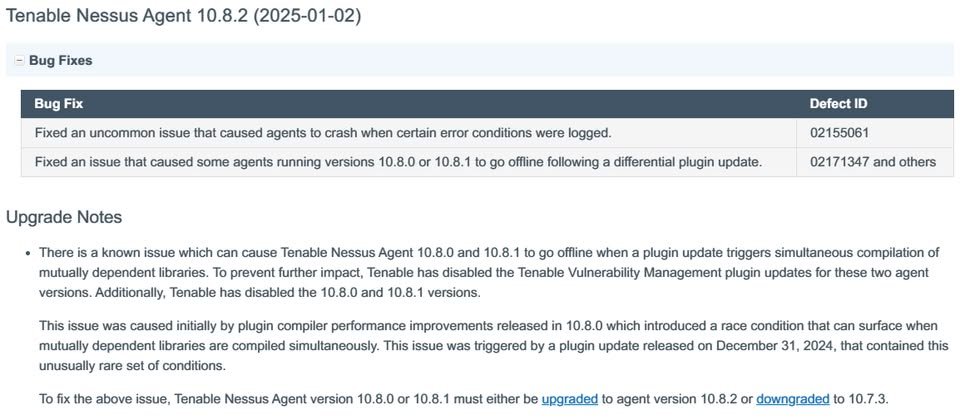
Task: Click the Upgrade Notes heading
Action: pos(64,217)
